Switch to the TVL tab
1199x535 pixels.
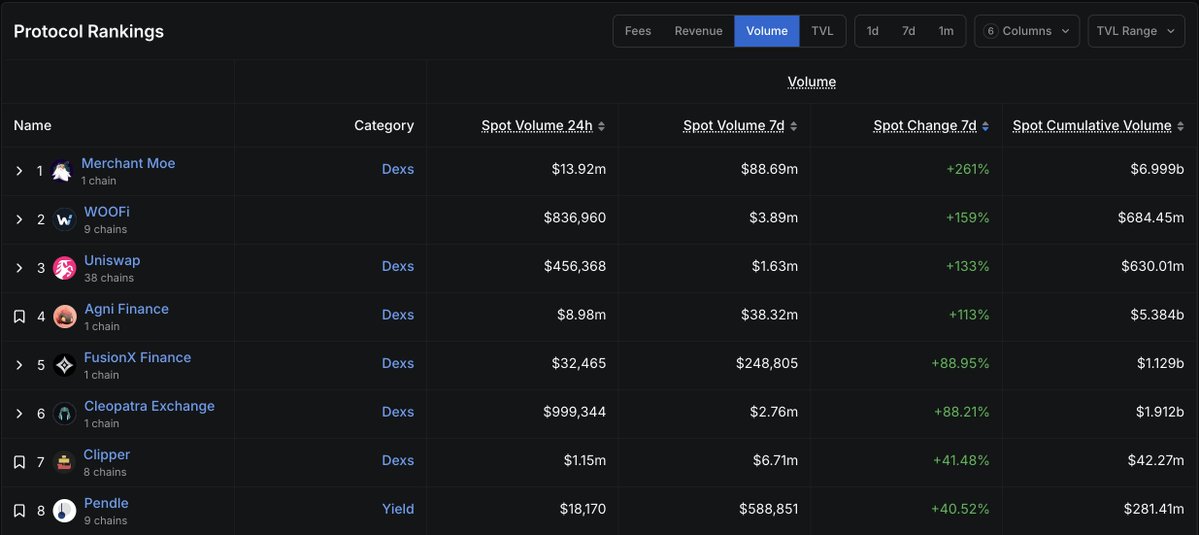coord(822,31)
